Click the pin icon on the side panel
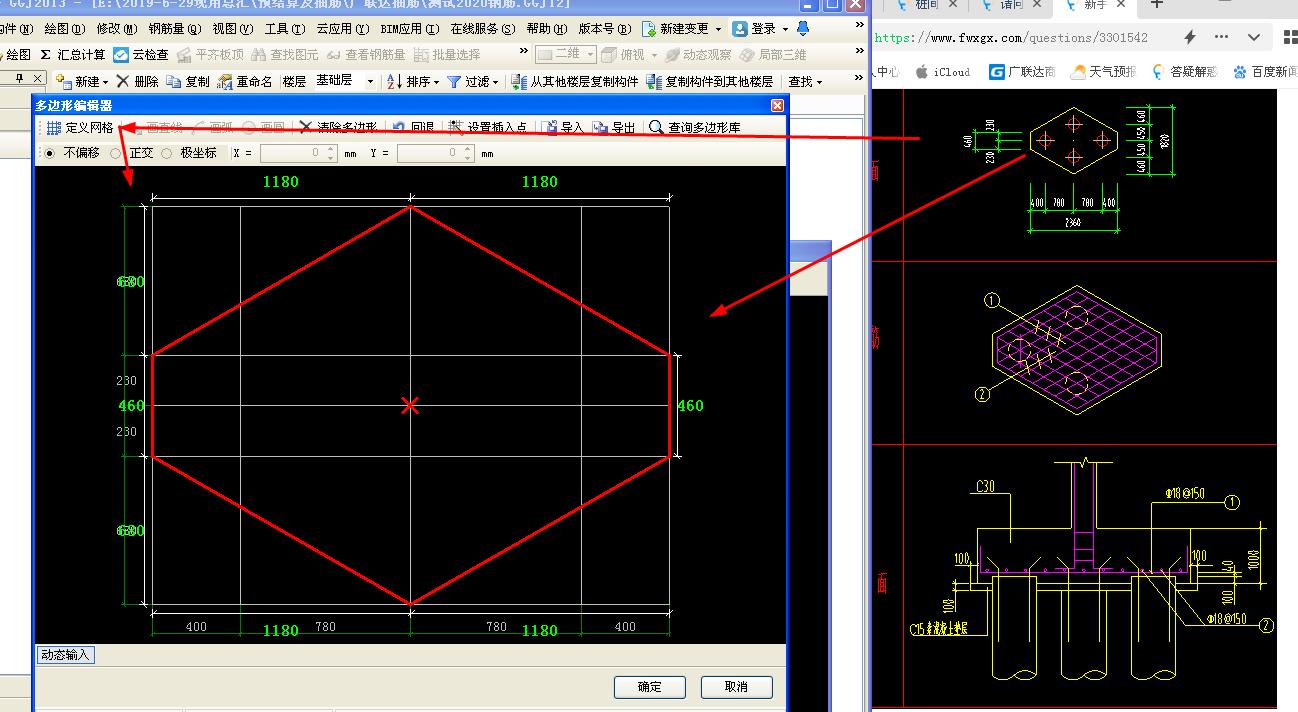The height and width of the screenshot is (712, 1298). pos(20,78)
